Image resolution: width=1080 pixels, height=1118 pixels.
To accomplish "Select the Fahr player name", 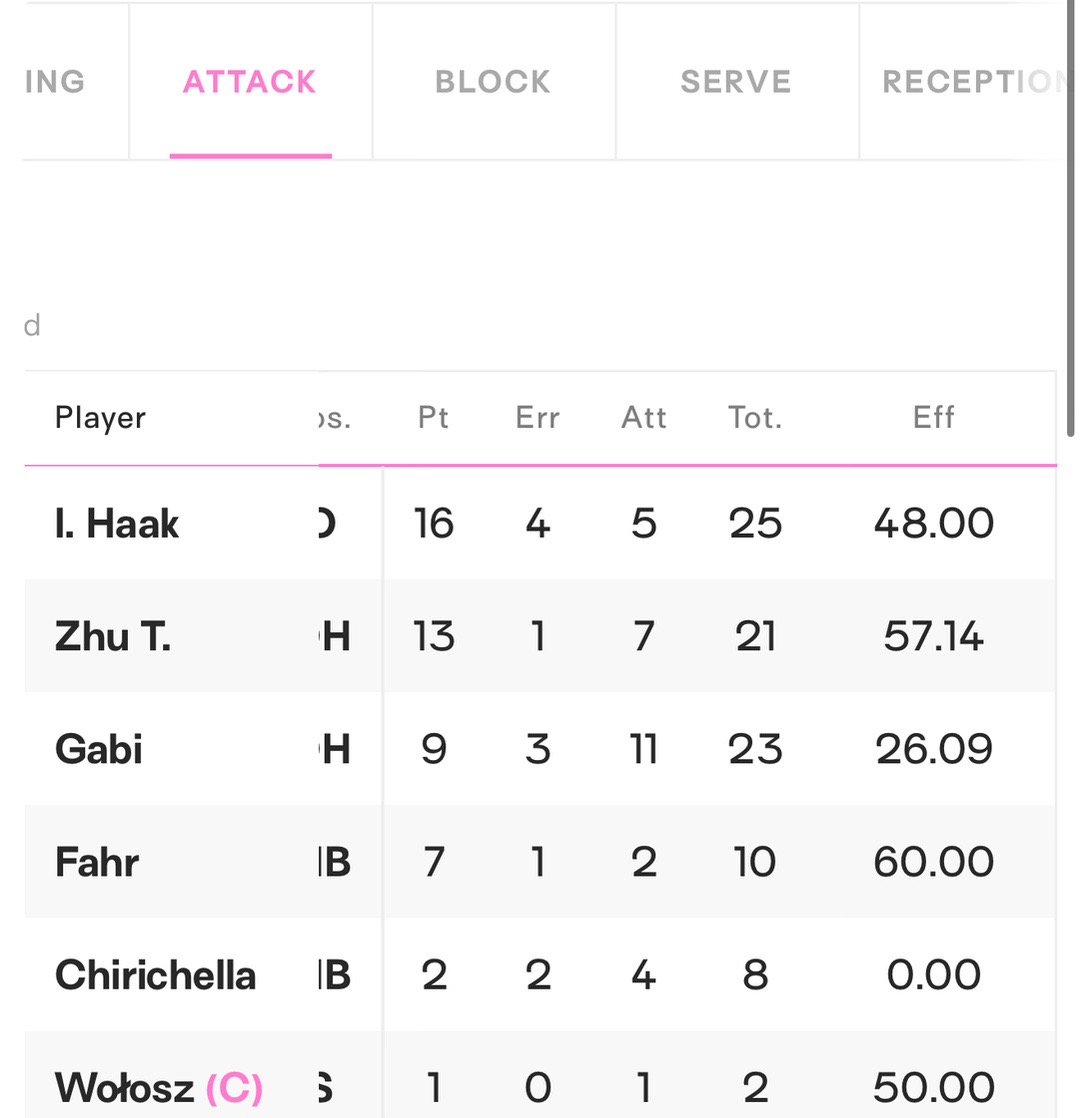I will point(97,862).
